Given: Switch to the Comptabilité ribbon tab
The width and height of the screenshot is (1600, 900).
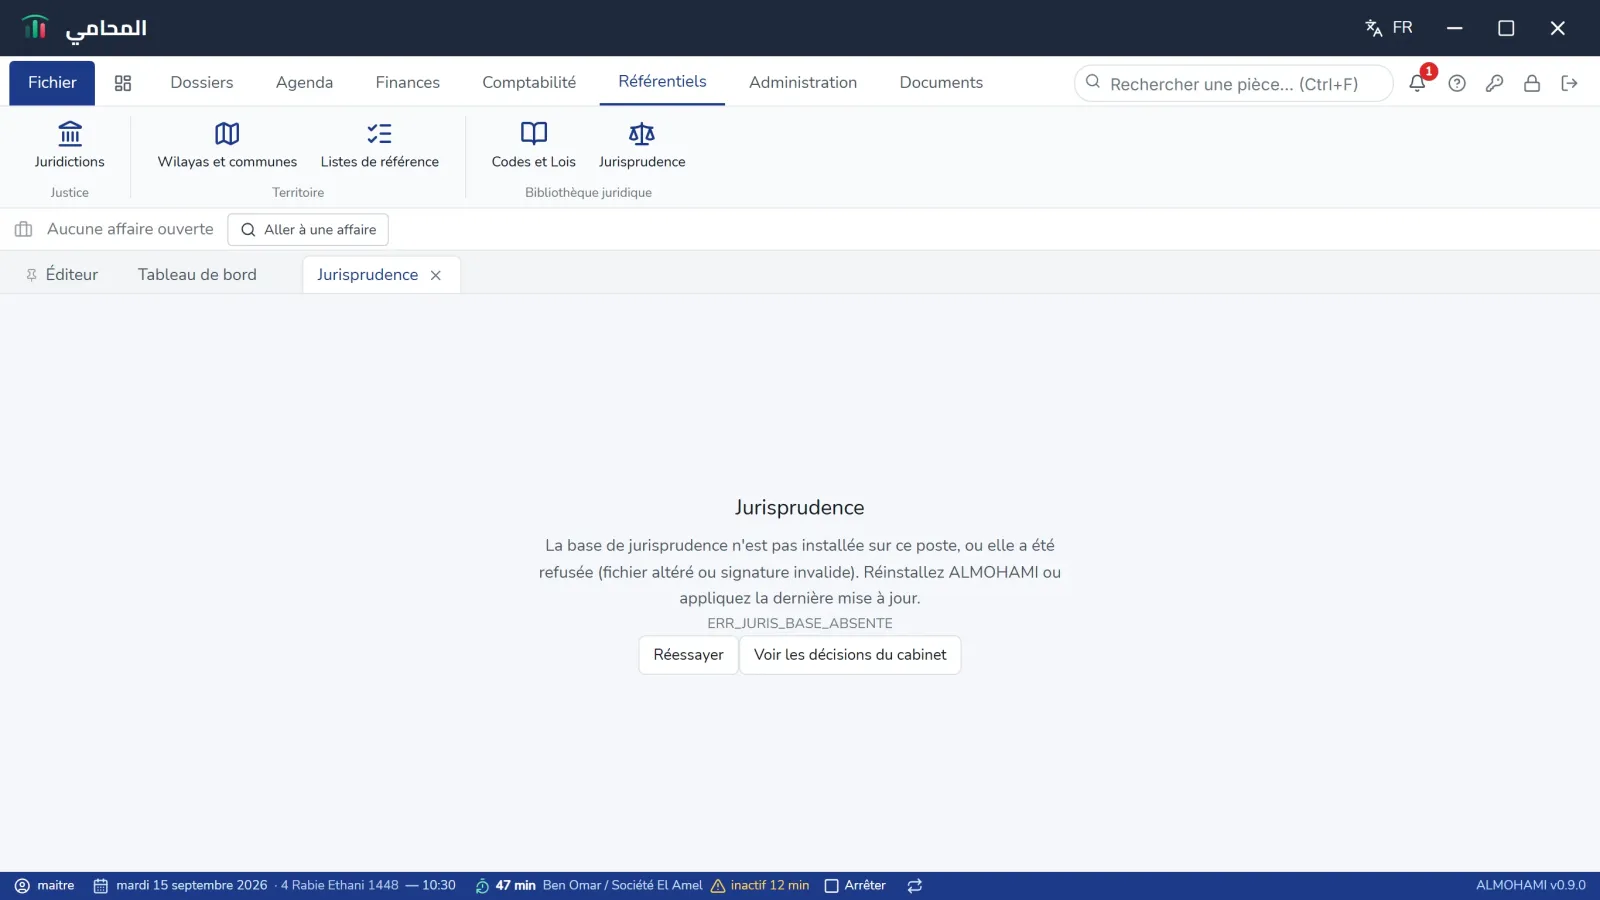Looking at the screenshot, I should point(529,83).
